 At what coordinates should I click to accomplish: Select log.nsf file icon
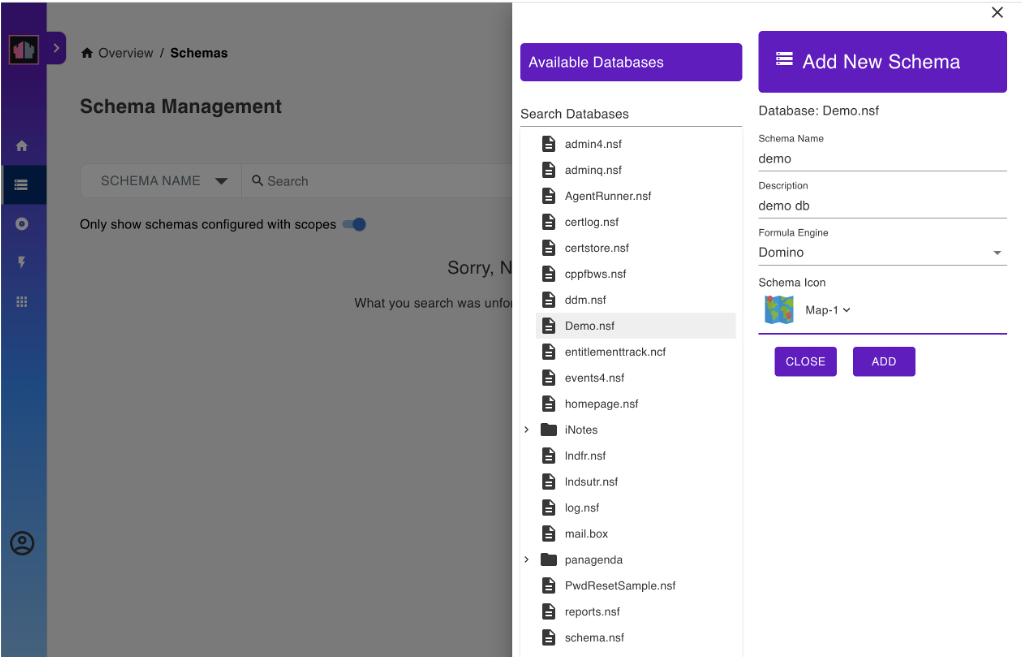coord(549,508)
